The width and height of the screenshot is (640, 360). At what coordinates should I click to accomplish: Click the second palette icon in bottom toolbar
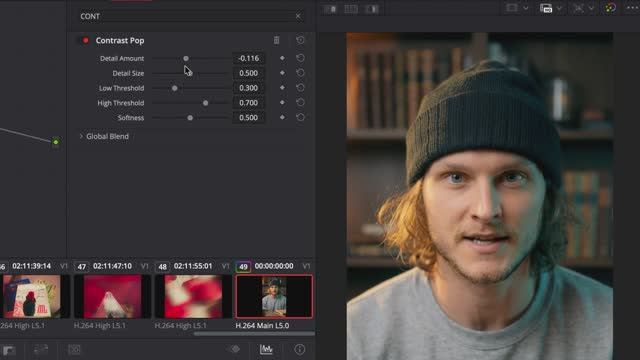click(x=41, y=349)
